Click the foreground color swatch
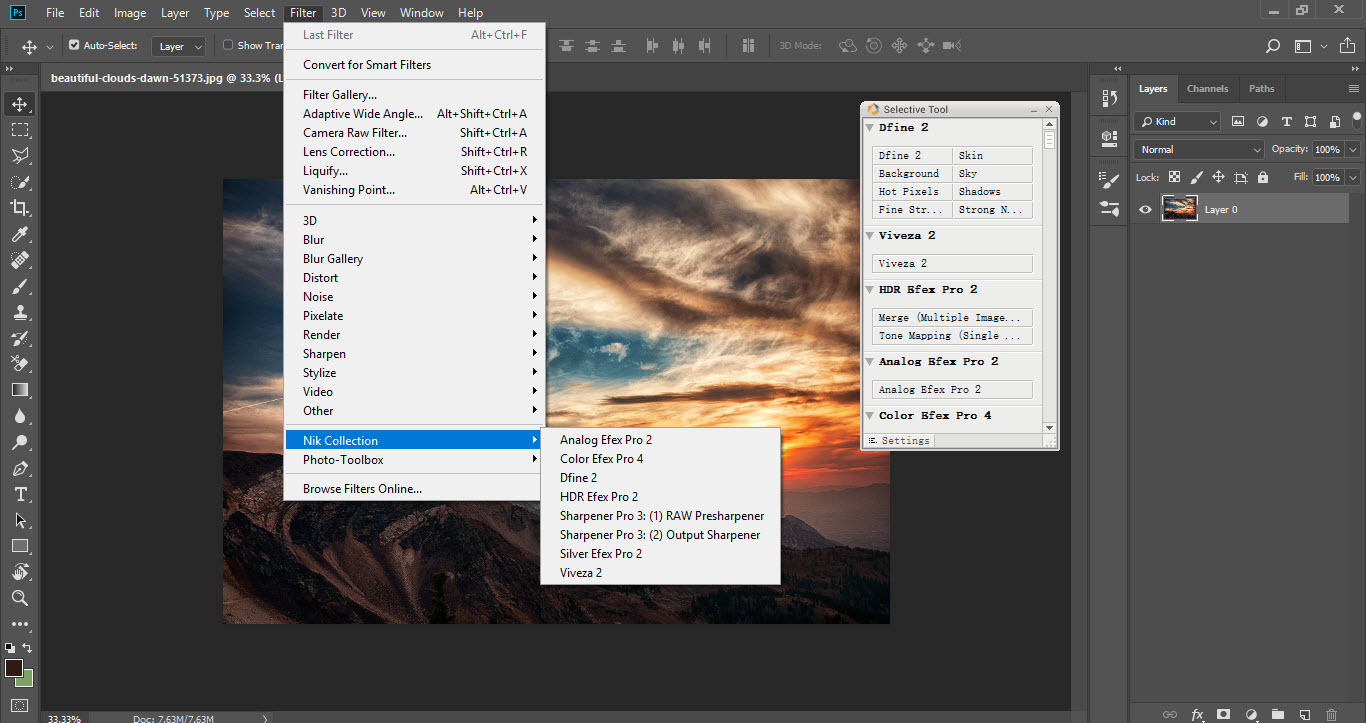This screenshot has width=1366, height=723. pyautogui.click(x=14, y=667)
